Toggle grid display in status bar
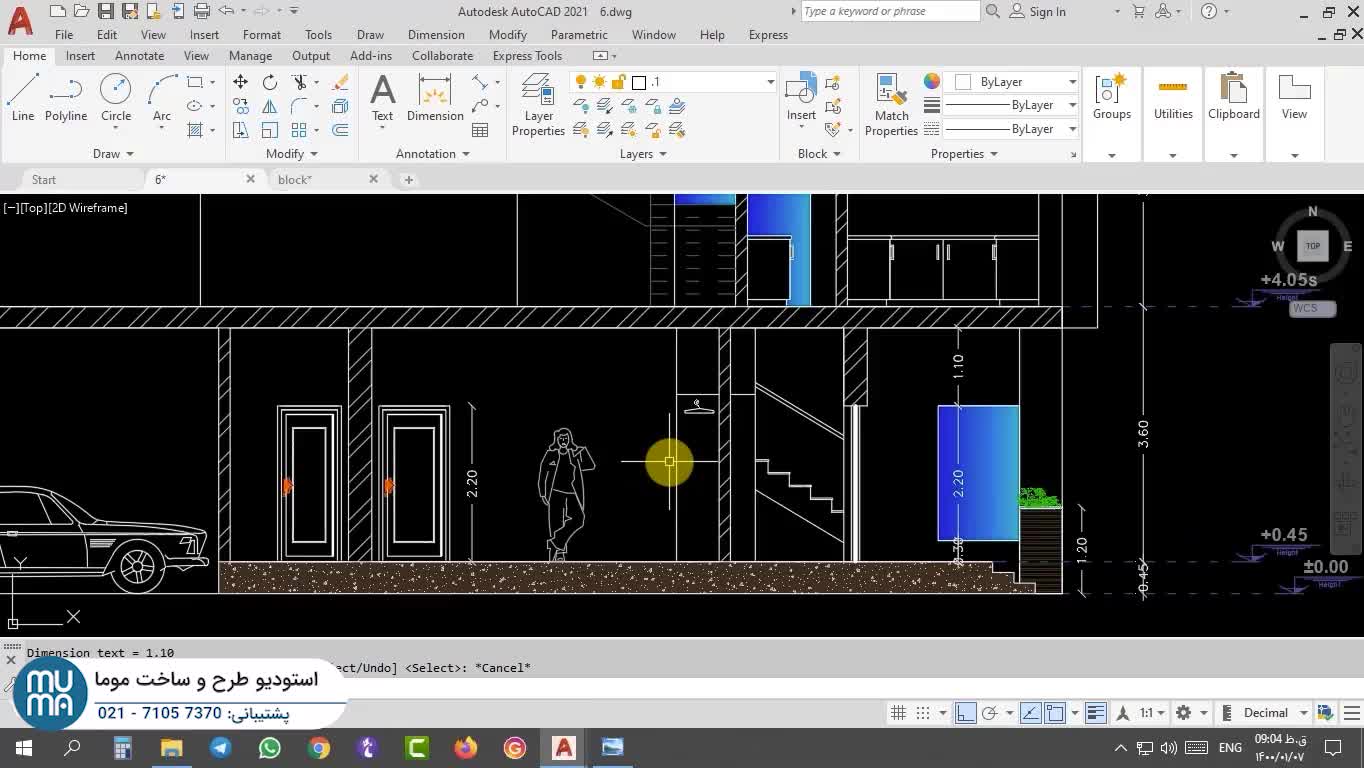The width and height of the screenshot is (1364, 768). click(x=898, y=713)
